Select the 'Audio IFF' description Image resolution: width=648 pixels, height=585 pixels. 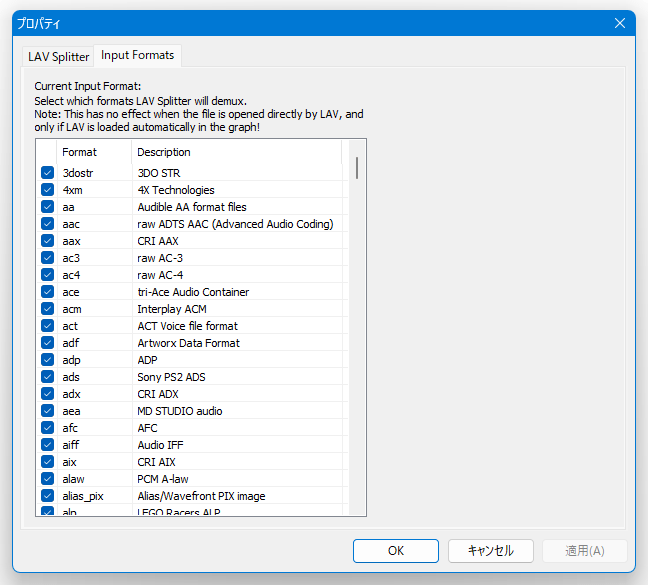[160, 445]
